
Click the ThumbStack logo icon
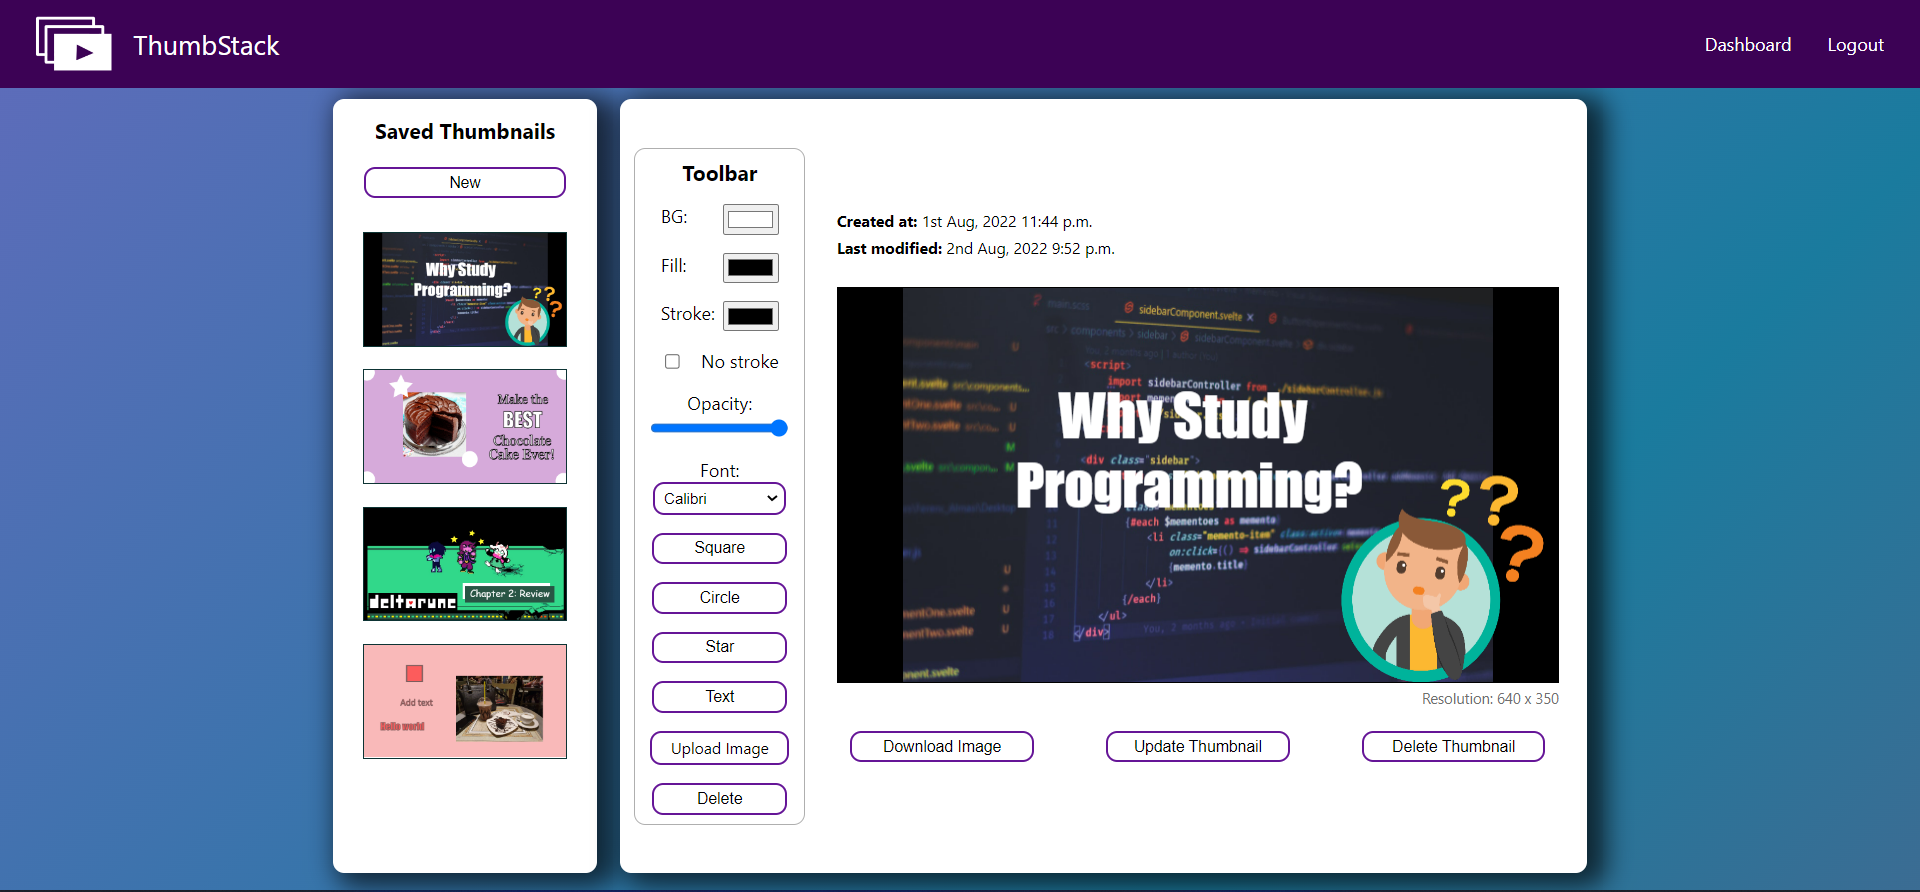tap(74, 44)
